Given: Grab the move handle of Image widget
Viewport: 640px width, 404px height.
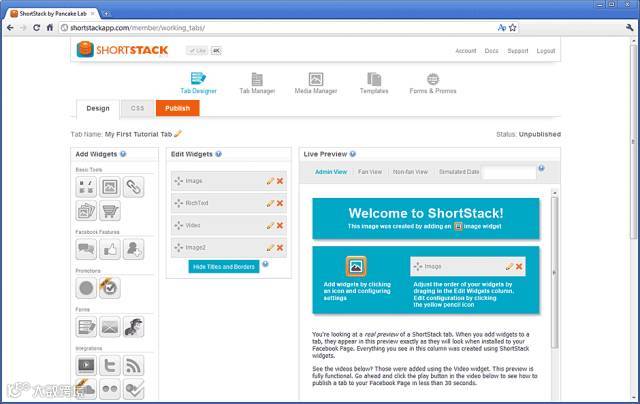Looking at the screenshot, I should tap(178, 181).
